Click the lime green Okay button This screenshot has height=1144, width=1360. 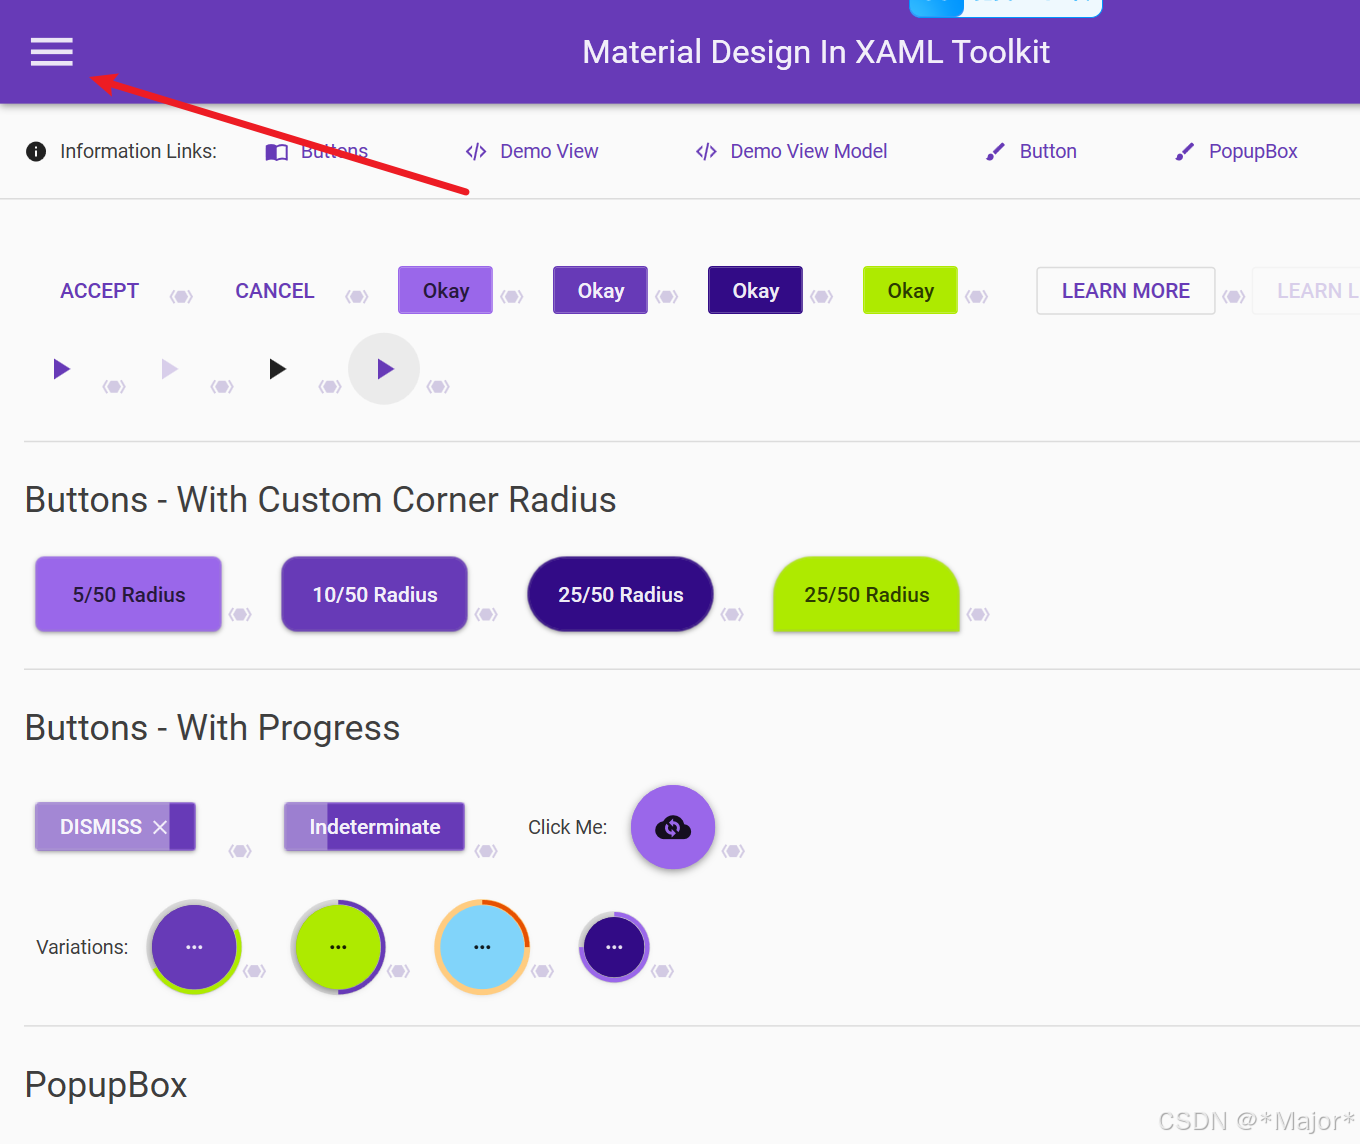click(x=910, y=290)
